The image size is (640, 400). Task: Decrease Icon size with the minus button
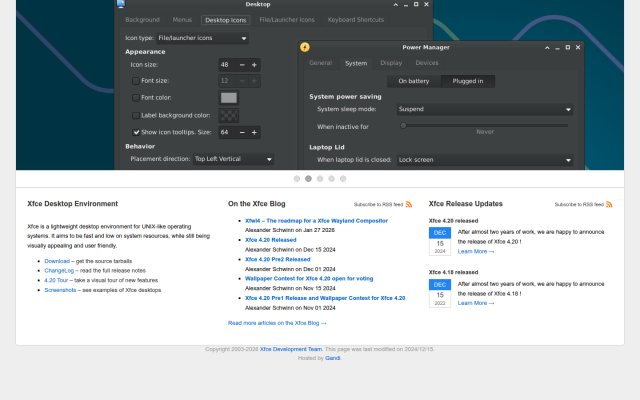click(242, 65)
